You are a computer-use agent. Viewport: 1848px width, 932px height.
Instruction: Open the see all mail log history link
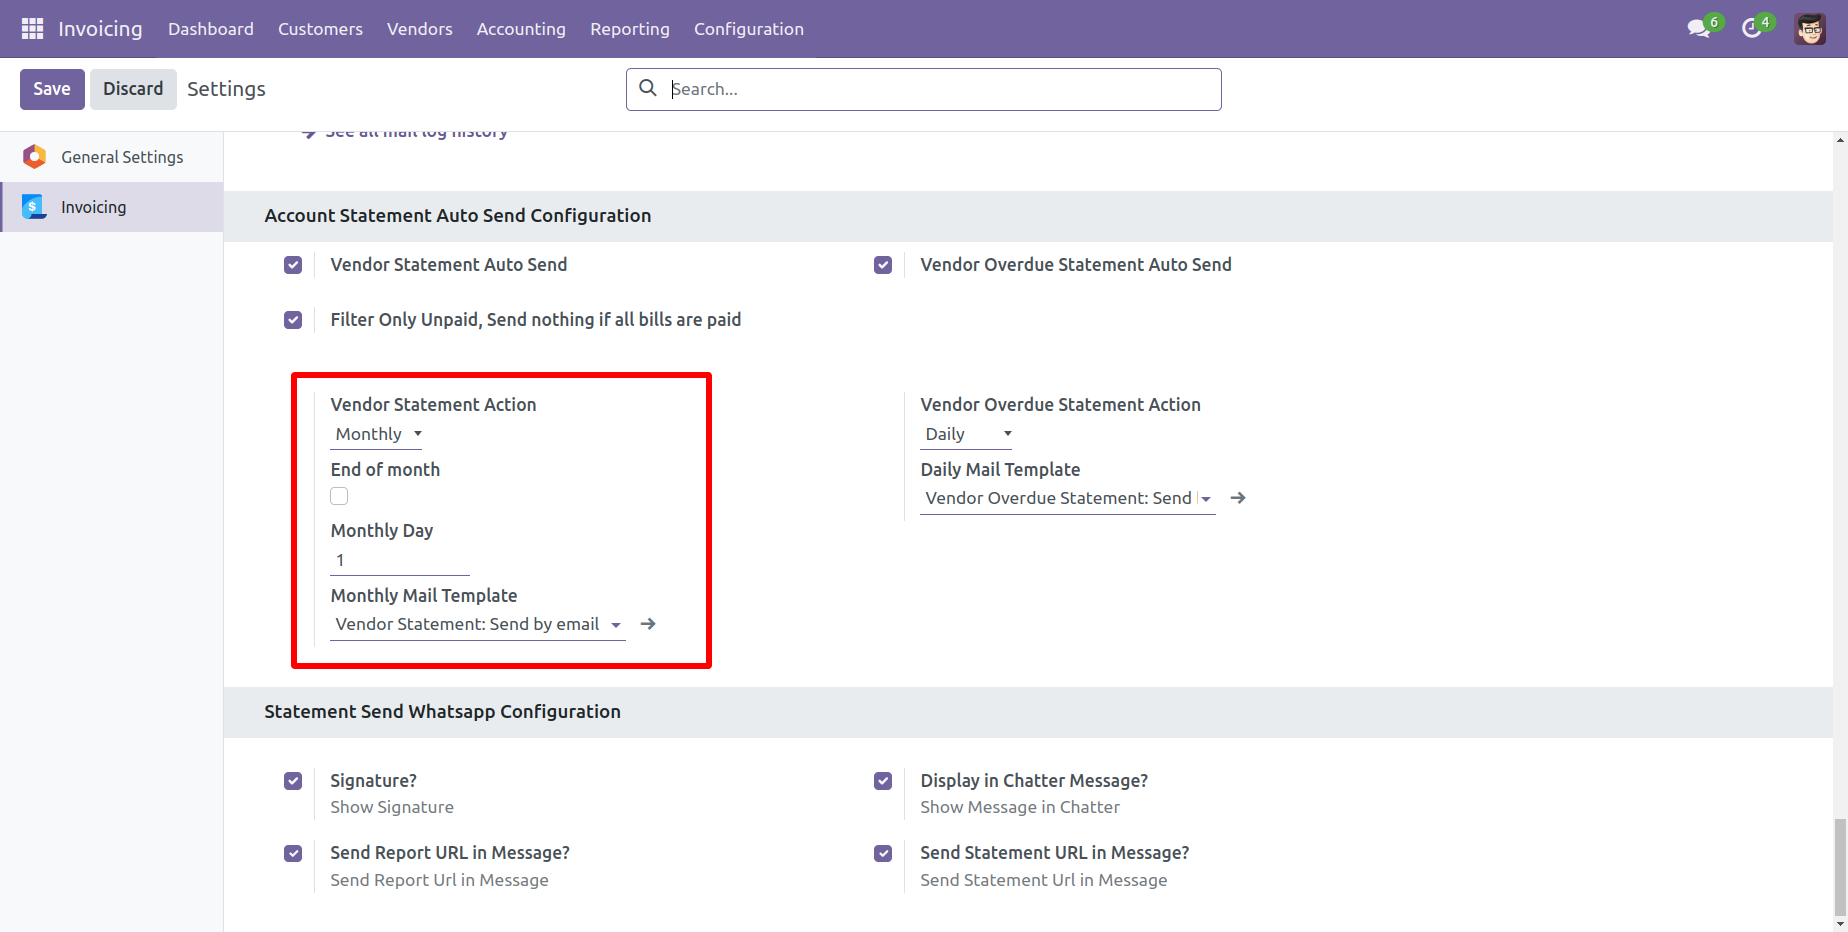pos(405,133)
